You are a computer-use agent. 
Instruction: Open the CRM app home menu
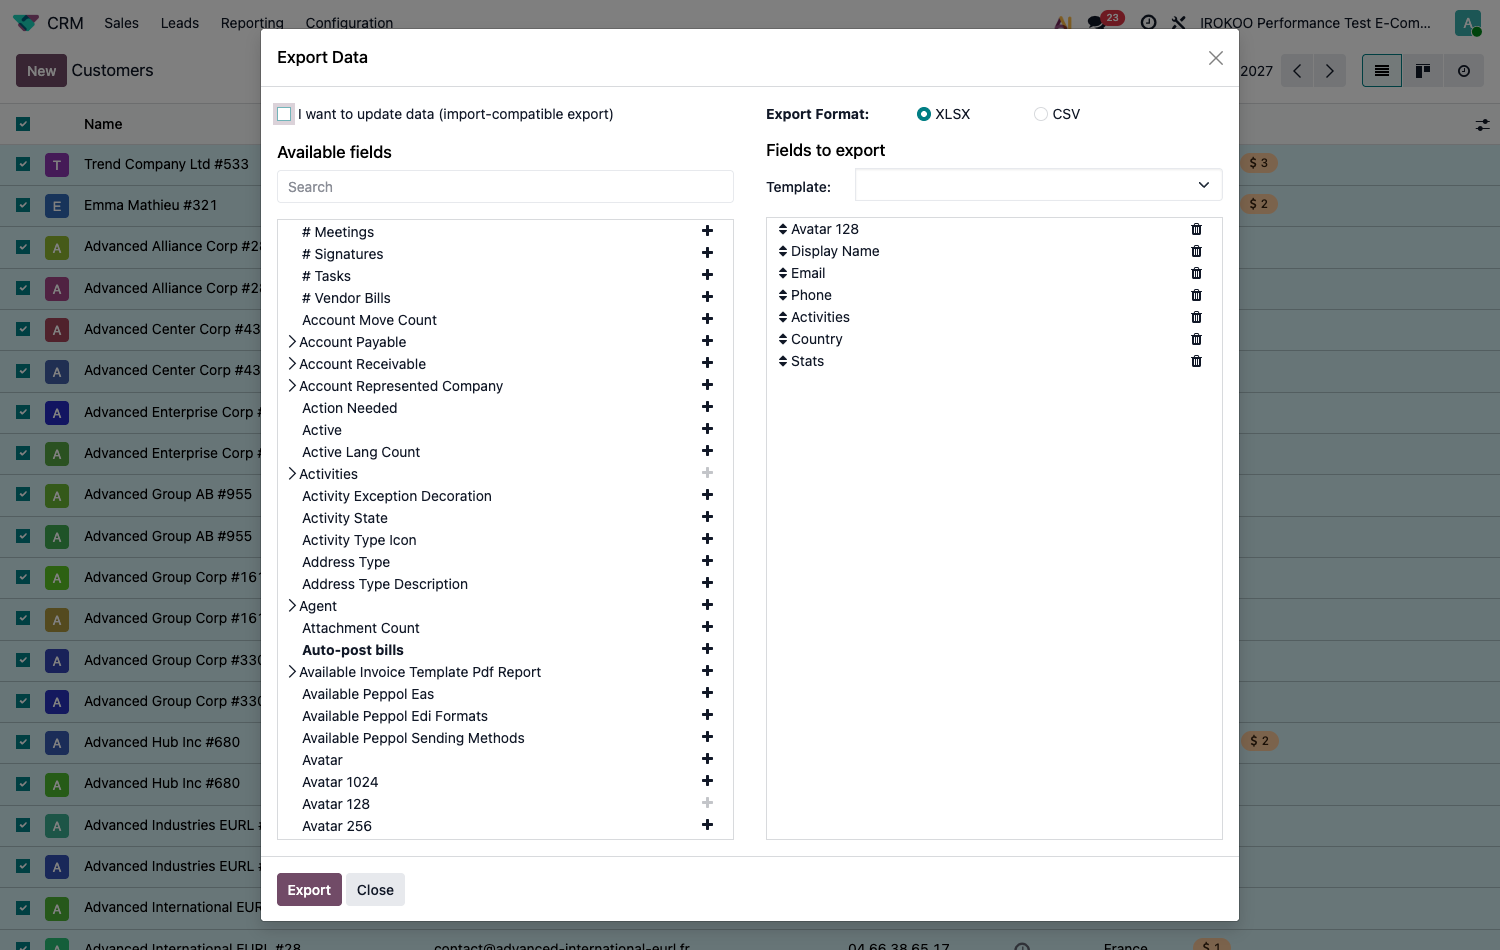pyautogui.click(x=48, y=23)
